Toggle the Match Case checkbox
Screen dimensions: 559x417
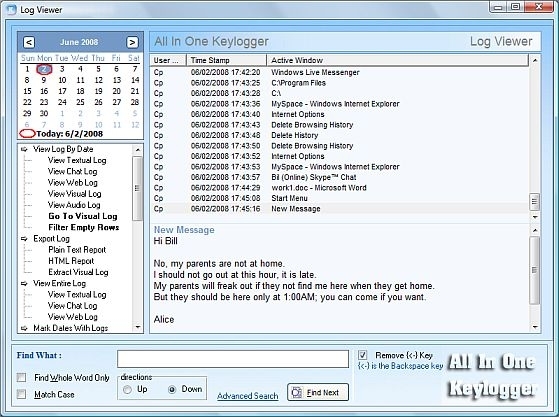21,394
